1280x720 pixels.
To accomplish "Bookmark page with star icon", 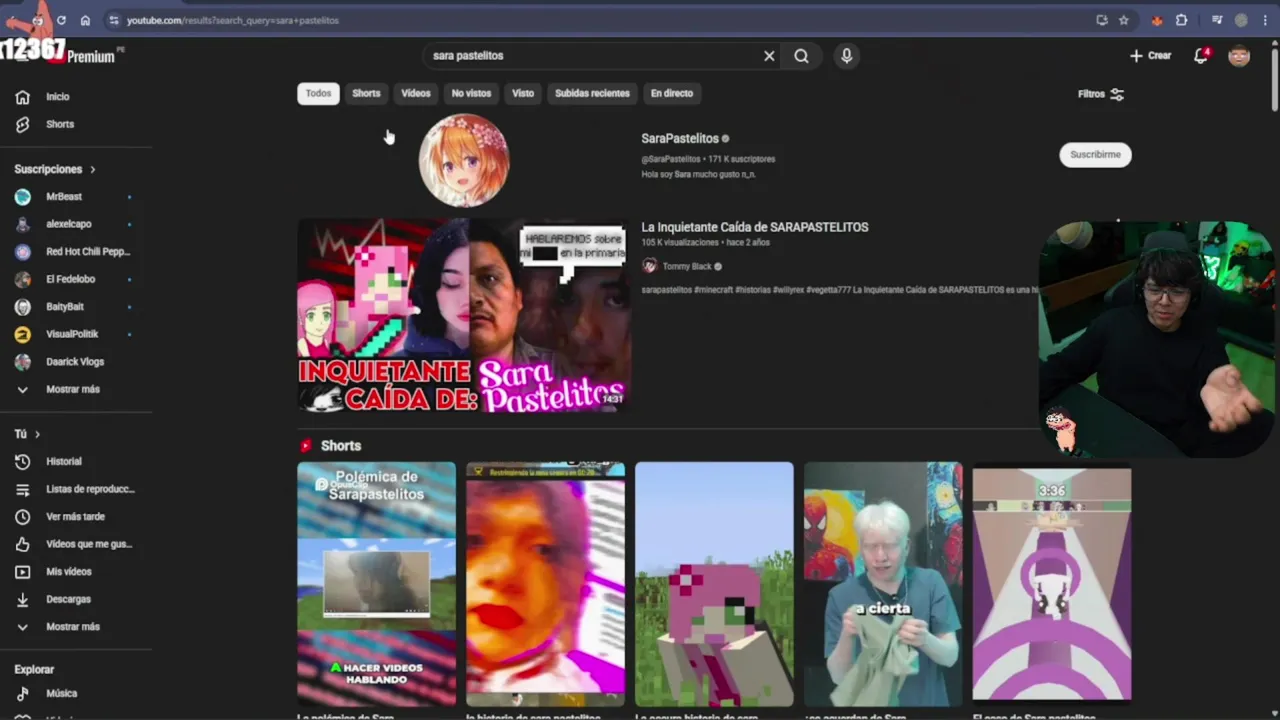I will (1124, 20).
